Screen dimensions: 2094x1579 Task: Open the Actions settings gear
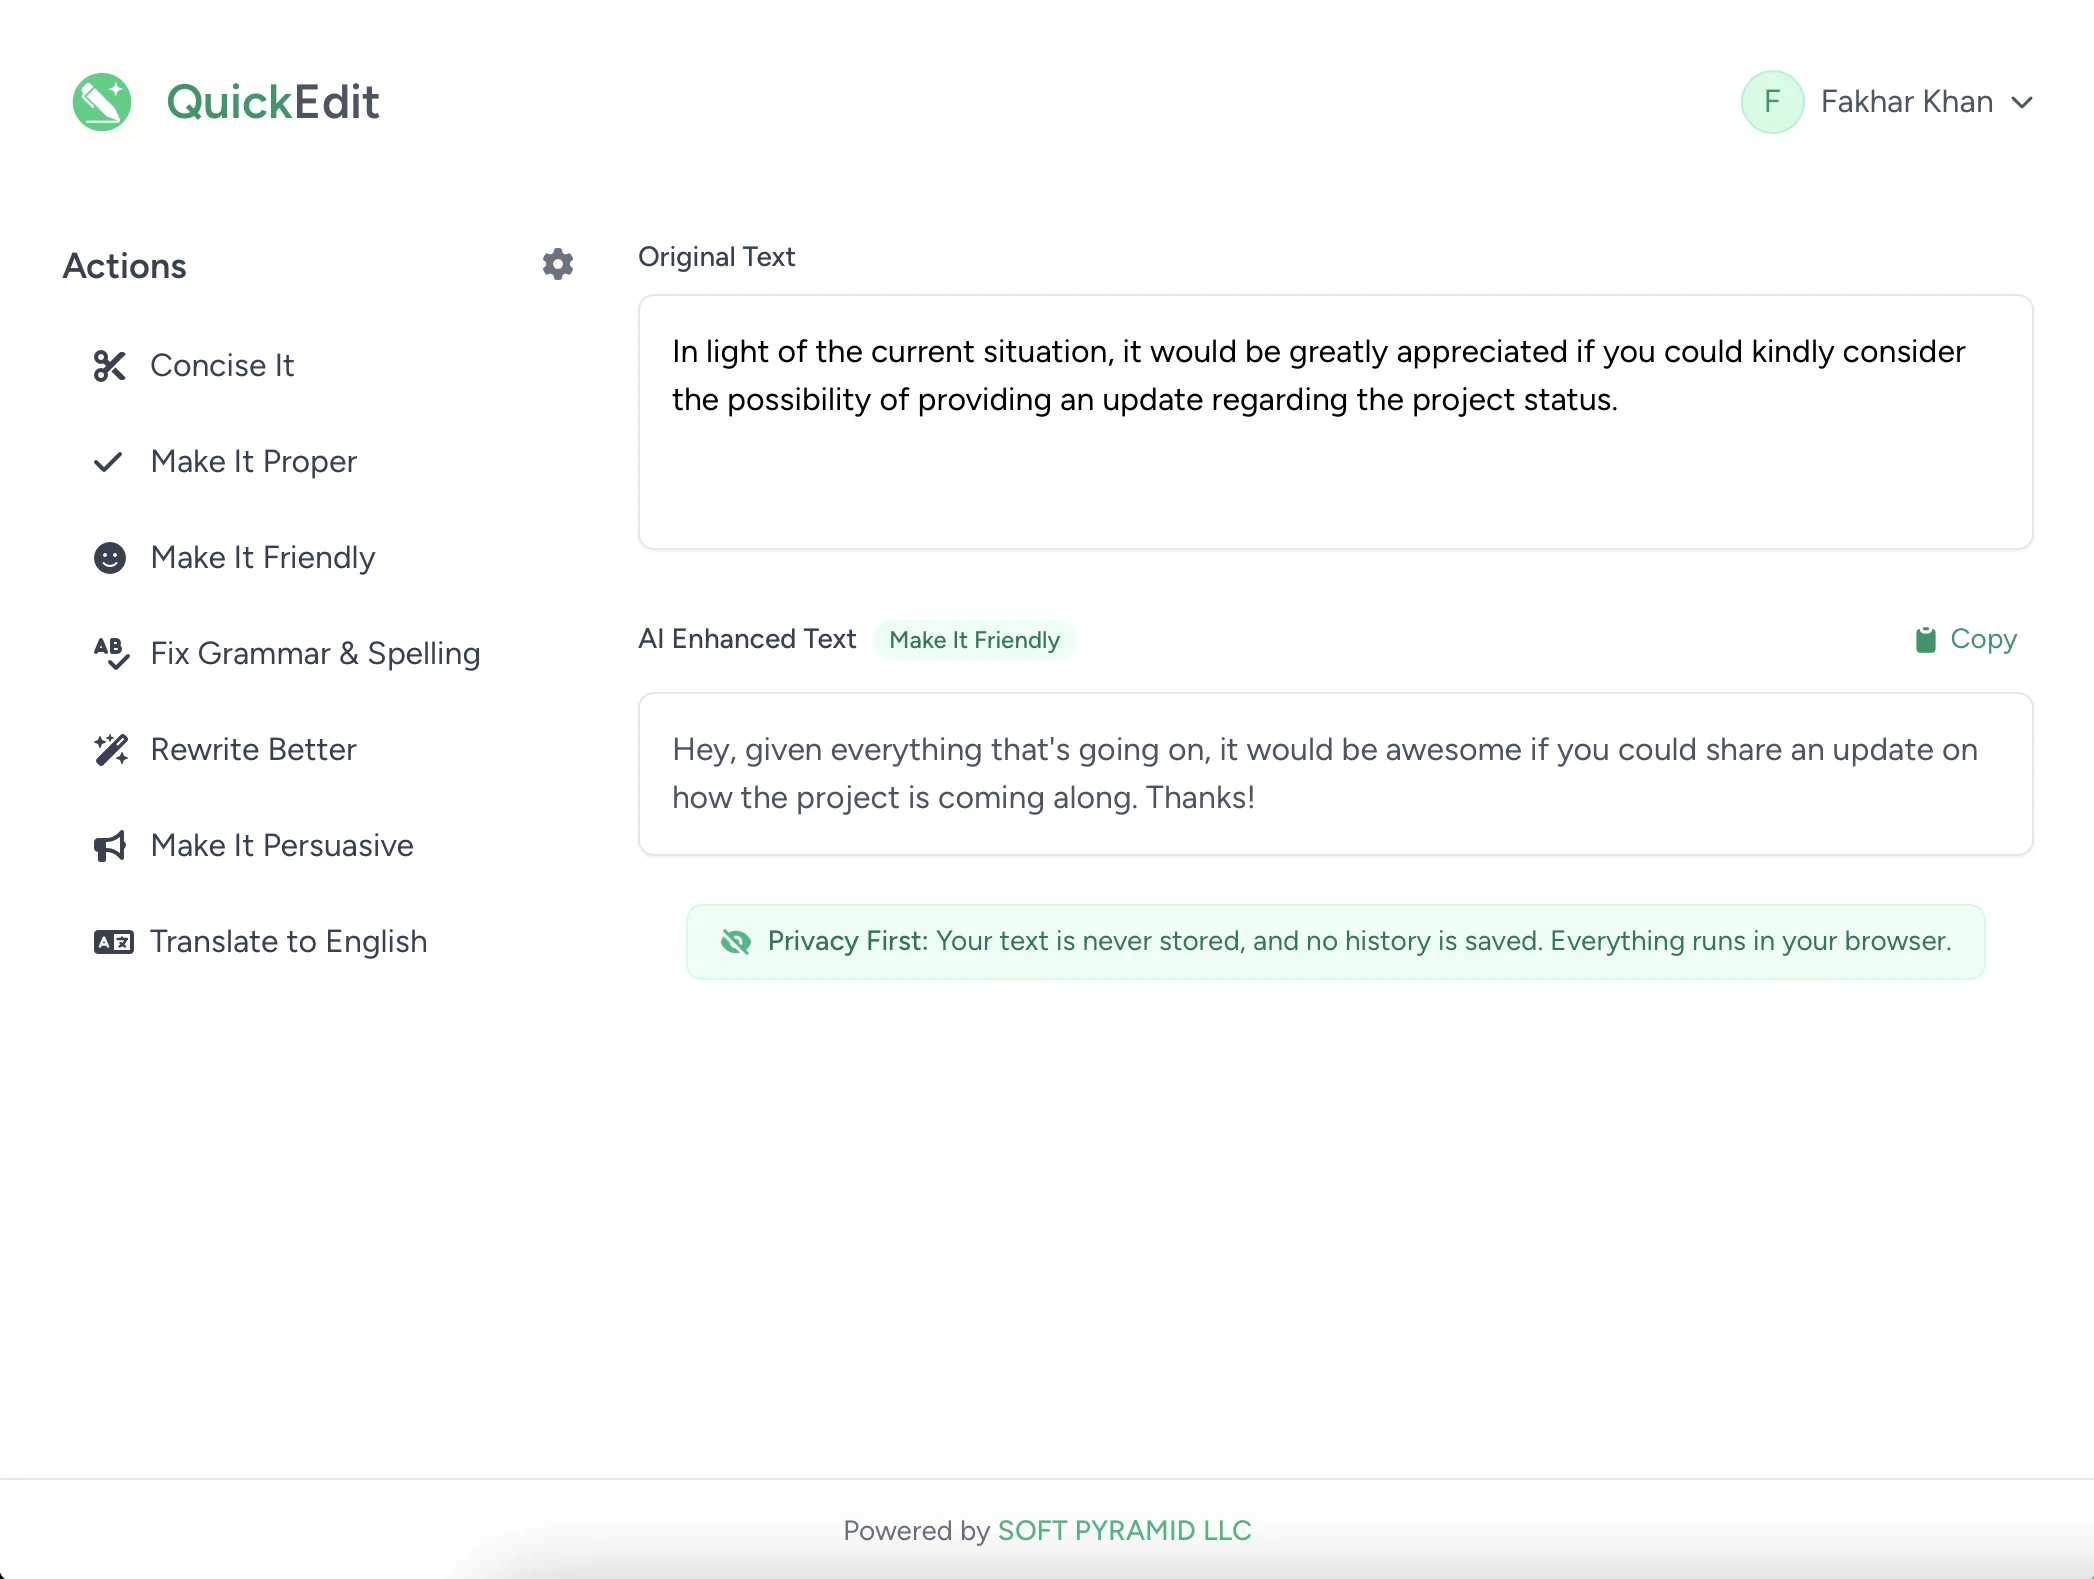[558, 264]
